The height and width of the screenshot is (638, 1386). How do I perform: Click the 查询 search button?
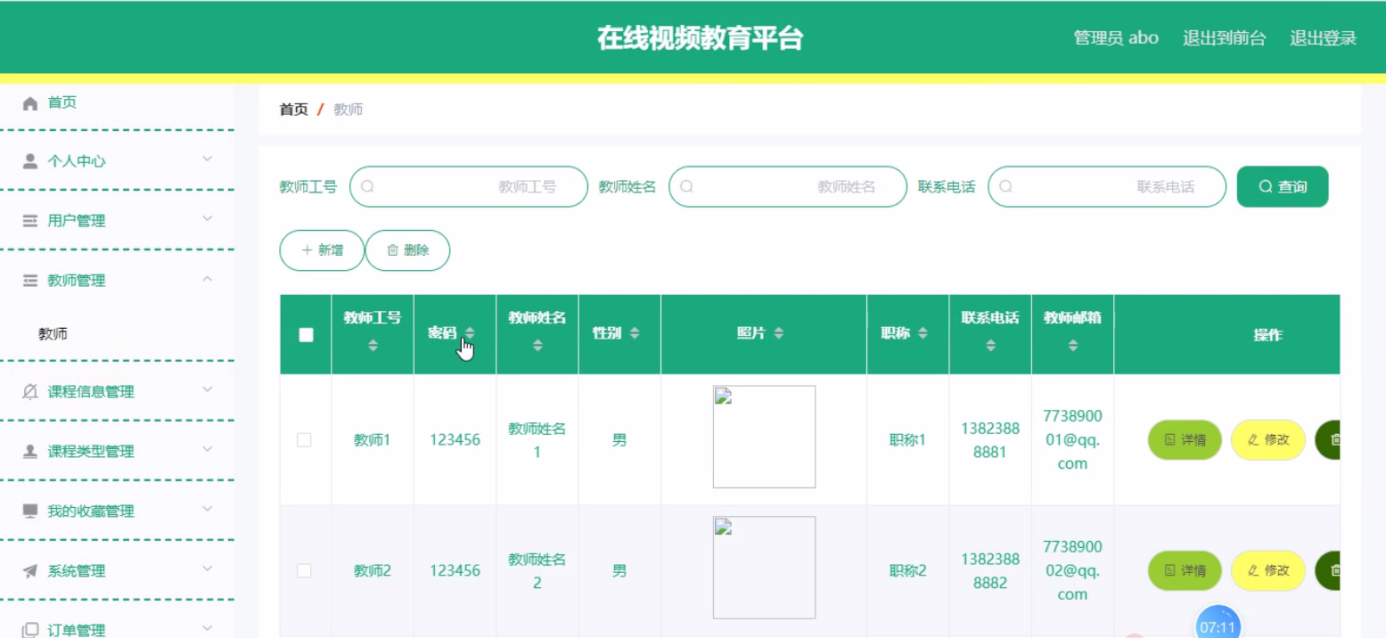point(1282,187)
